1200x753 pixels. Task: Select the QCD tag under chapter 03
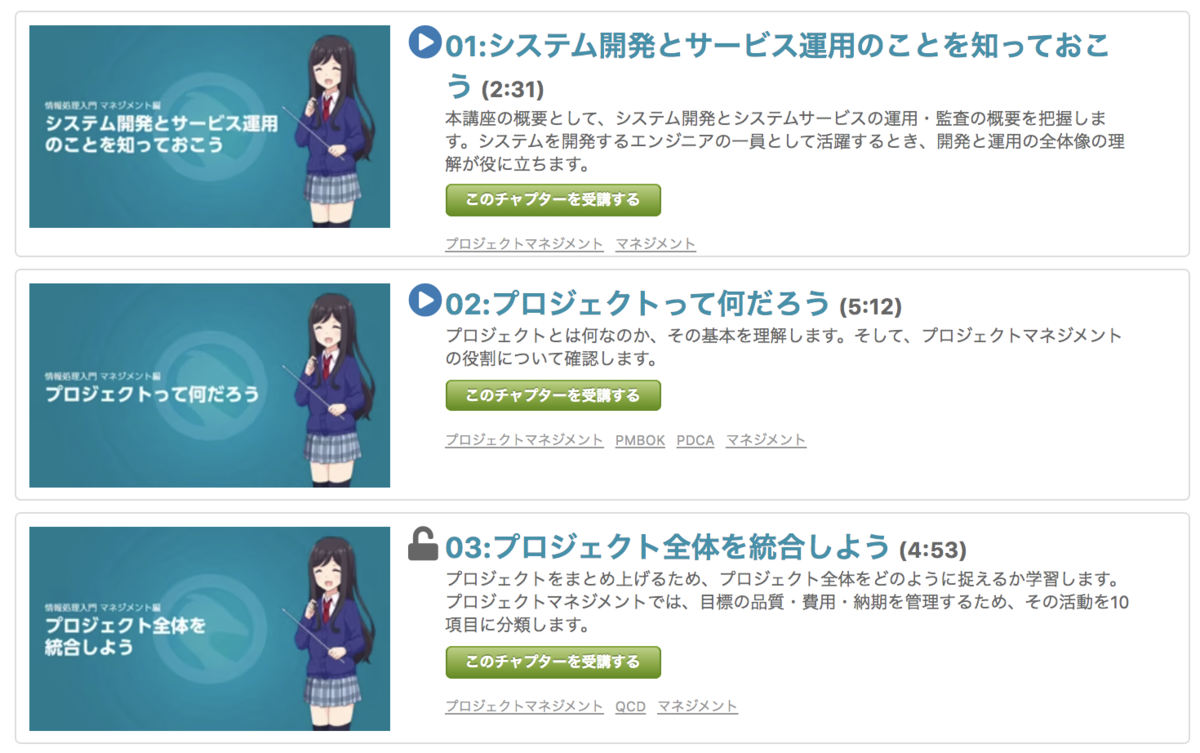(x=630, y=706)
